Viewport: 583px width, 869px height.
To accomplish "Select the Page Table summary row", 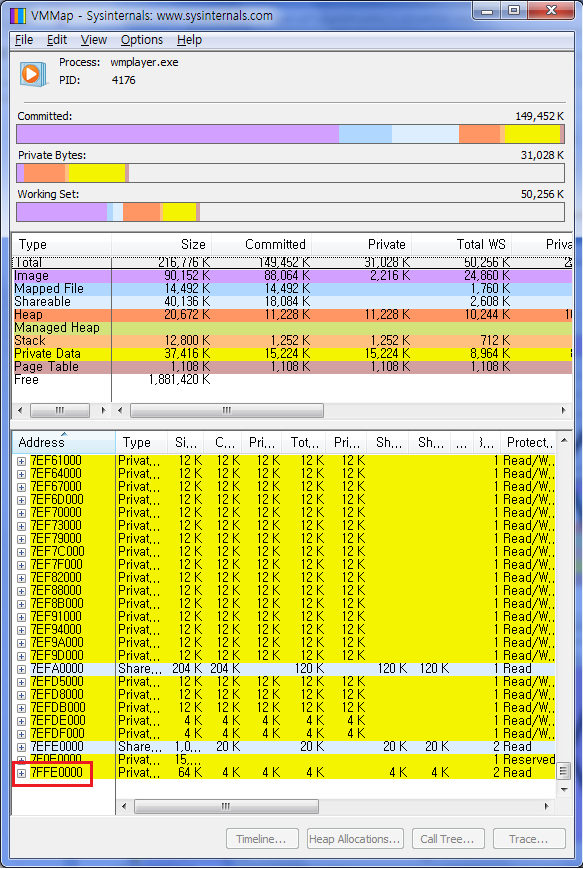I will click(x=292, y=366).
